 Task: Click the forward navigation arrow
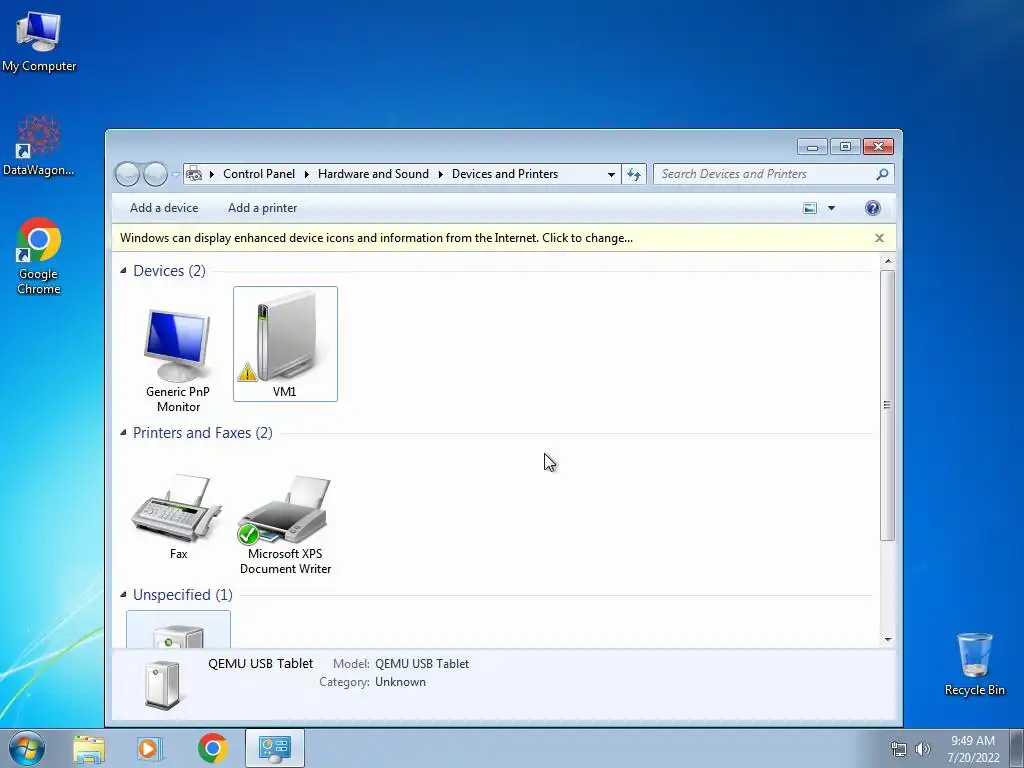(155, 174)
